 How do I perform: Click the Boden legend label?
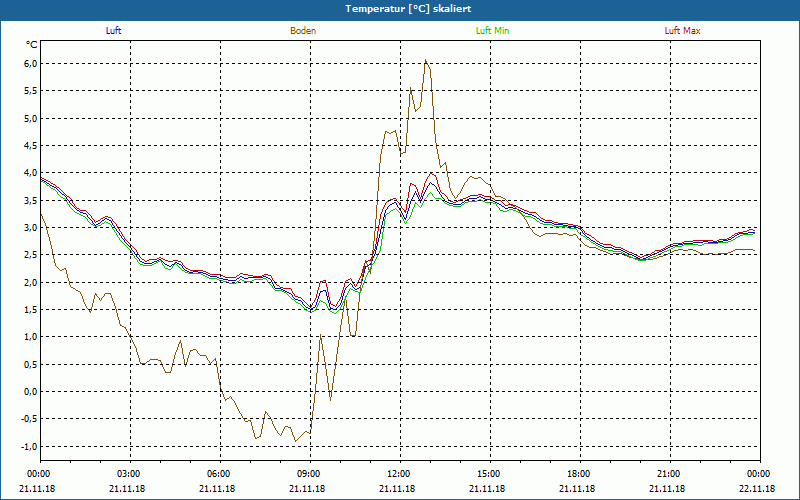click(303, 31)
